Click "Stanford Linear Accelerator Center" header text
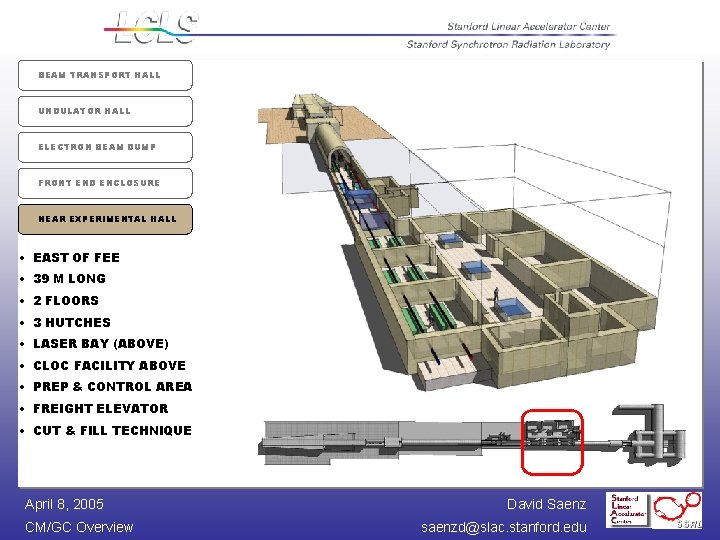The height and width of the screenshot is (540, 720). point(529,27)
